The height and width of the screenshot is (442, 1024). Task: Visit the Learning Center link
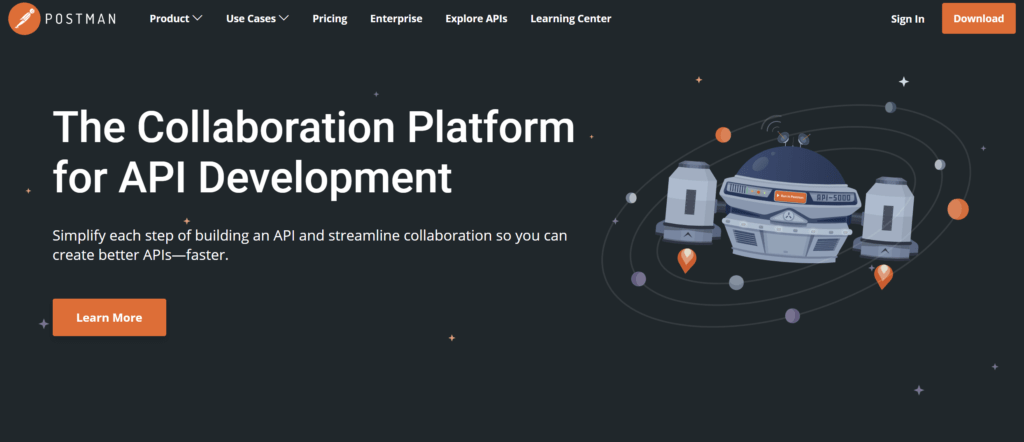click(x=570, y=19)
